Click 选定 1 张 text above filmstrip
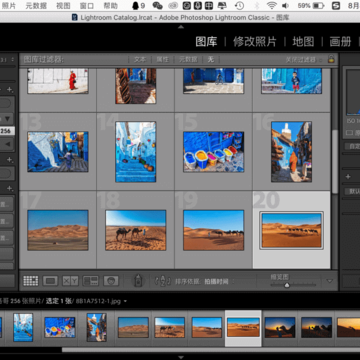This screenshot has width=360, height=360. pyautogui.click(x=59, y=301)
